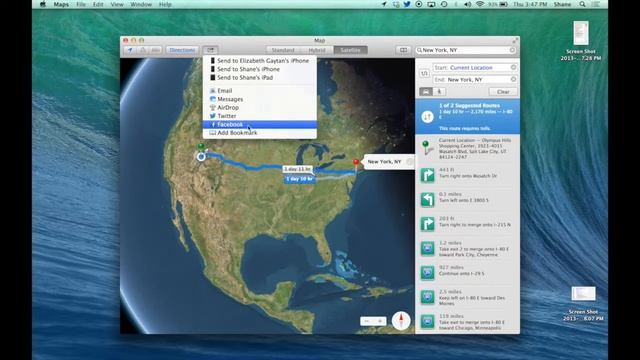Zoom in with the plus button

[x=380, y=321]
